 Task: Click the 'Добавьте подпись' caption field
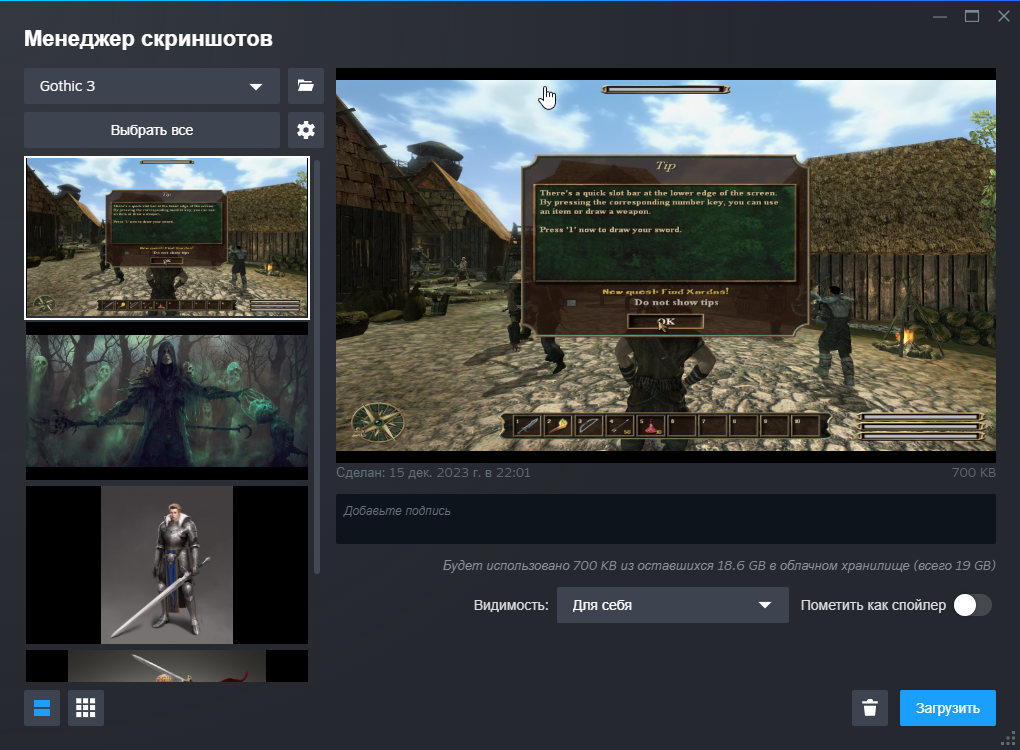[665, 518]
